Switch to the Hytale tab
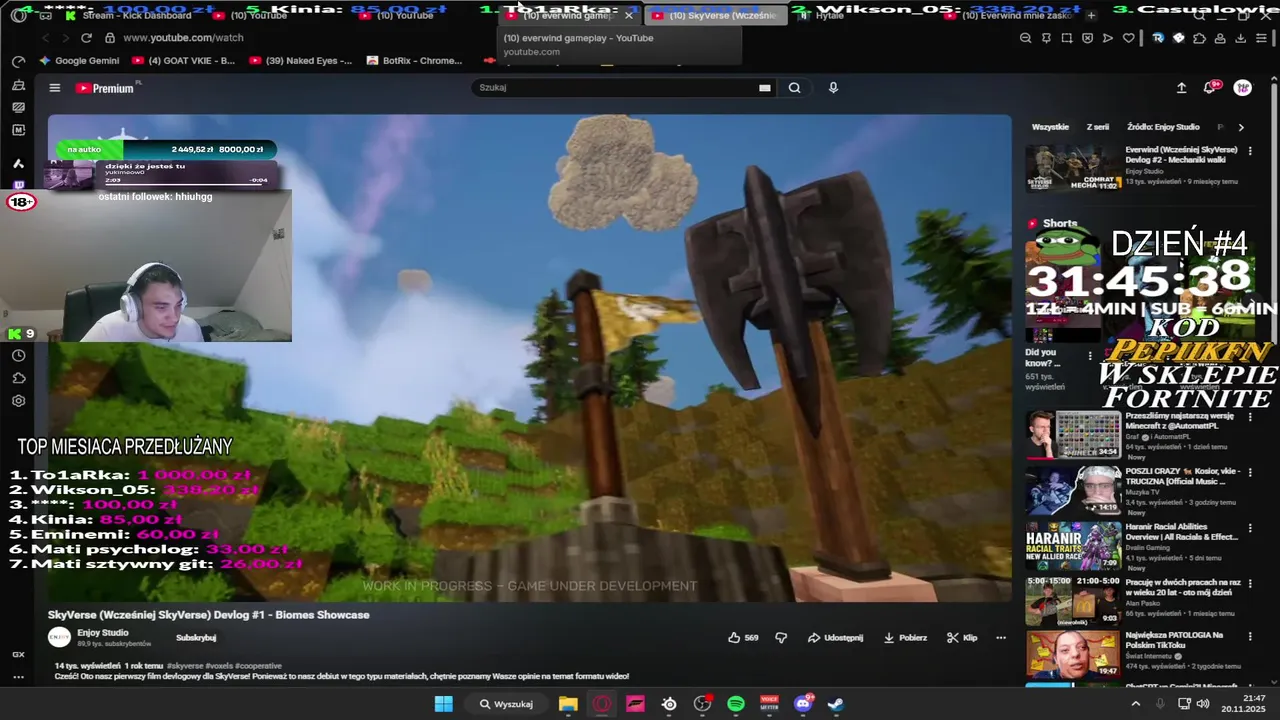The image size is (1280, 720). 829,15
